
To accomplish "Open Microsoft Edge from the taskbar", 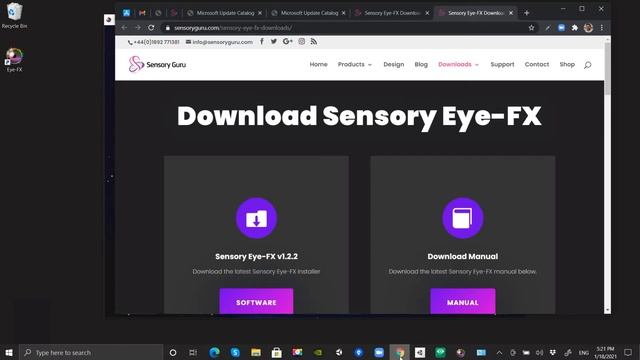I will 214,352.
